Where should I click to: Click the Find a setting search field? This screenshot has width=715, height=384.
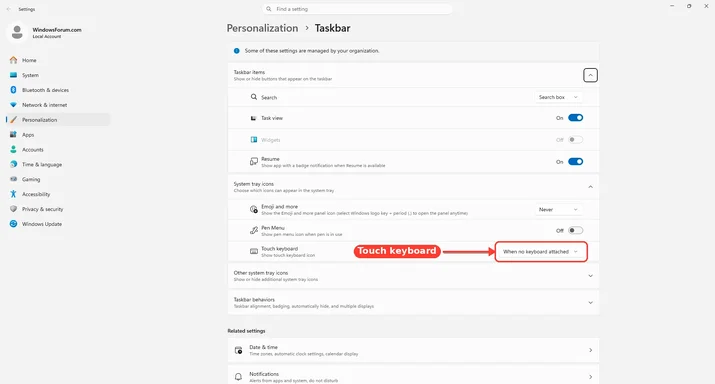358,9
